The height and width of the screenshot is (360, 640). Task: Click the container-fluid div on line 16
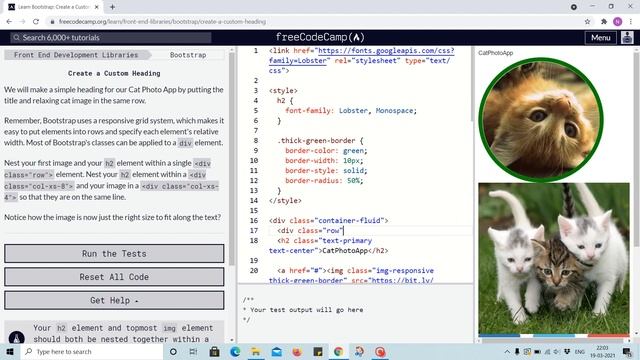pyautogui.click(x=329, y=220)
